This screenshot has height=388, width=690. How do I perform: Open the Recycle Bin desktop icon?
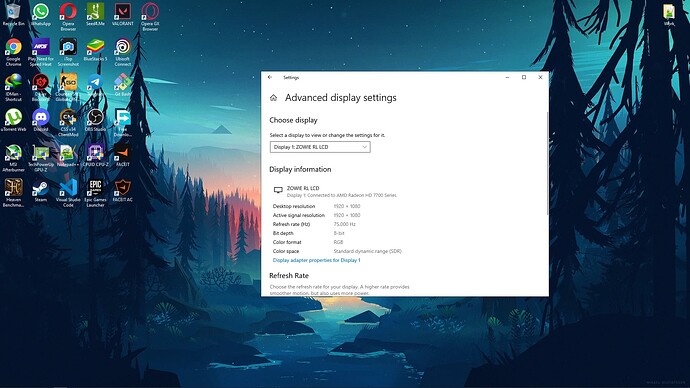tap(14, 15)
